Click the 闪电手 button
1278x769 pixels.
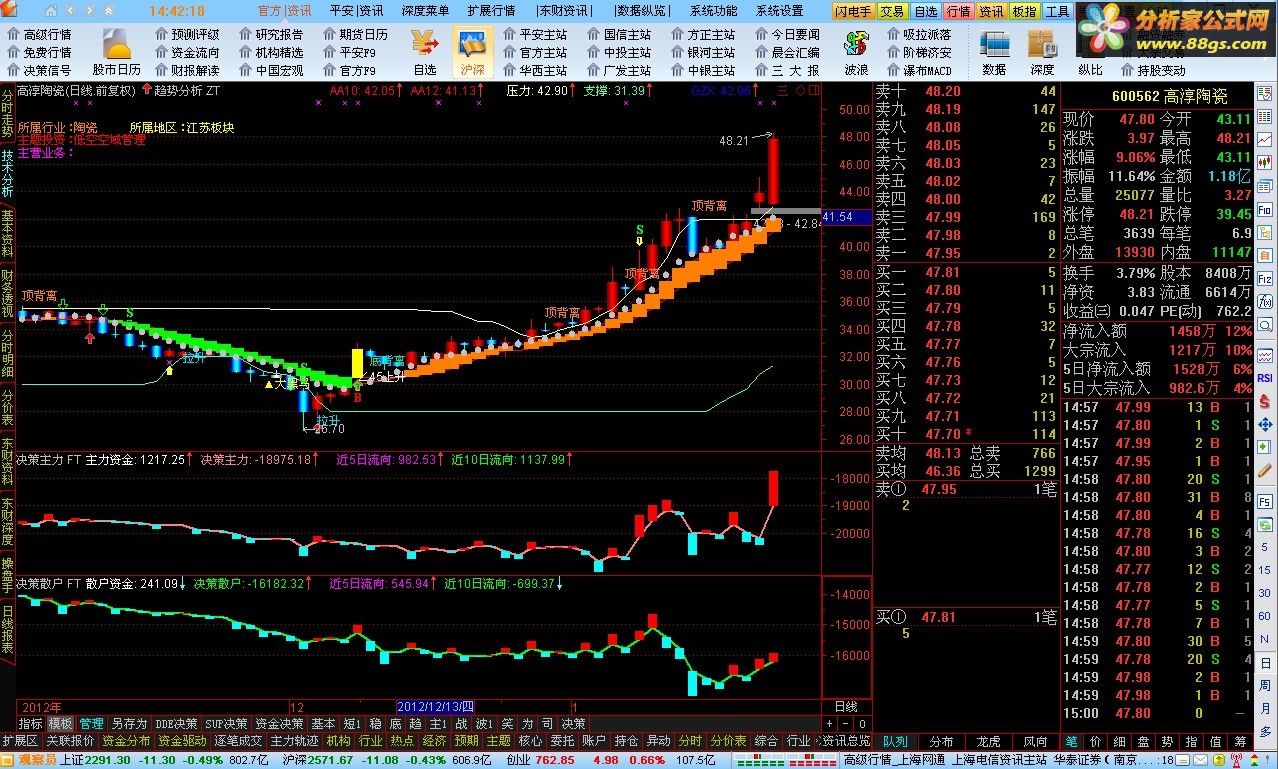(x=853, y=11)
